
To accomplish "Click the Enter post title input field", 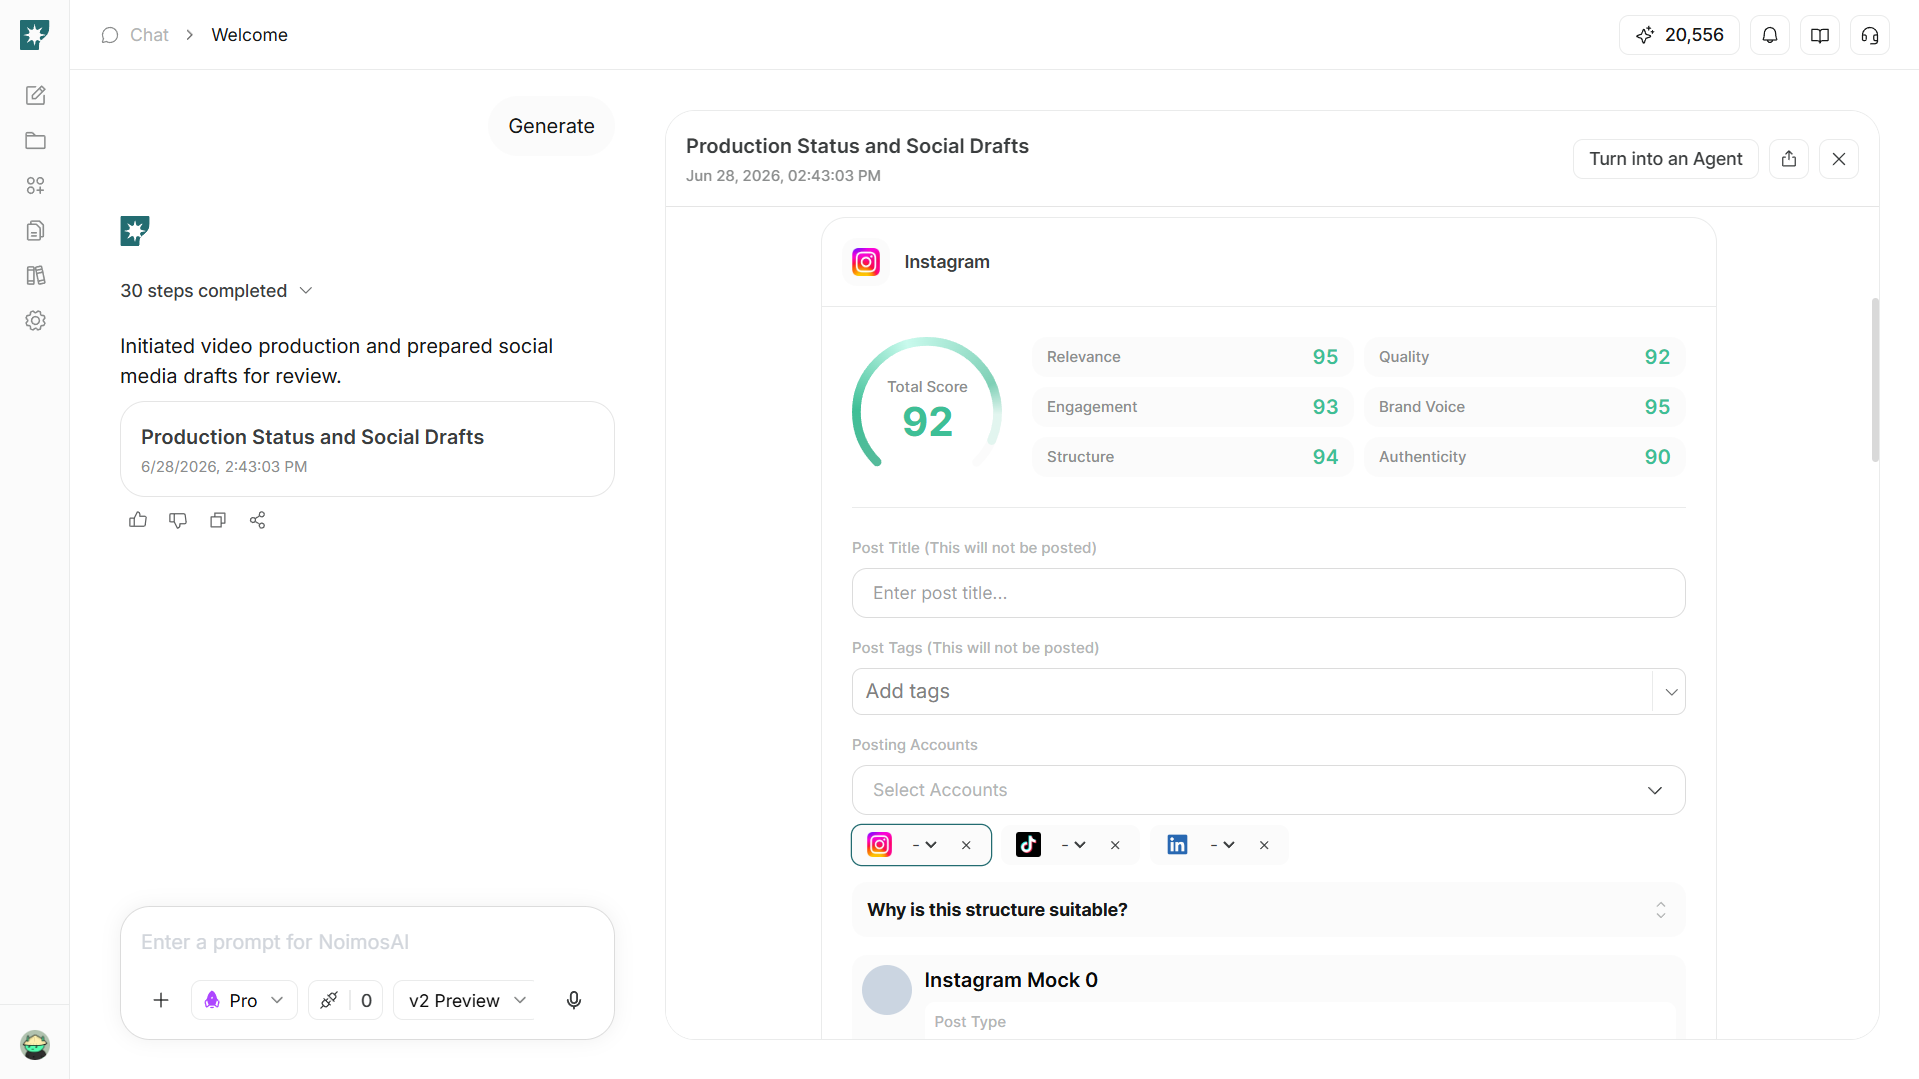I will [1268, 593].
